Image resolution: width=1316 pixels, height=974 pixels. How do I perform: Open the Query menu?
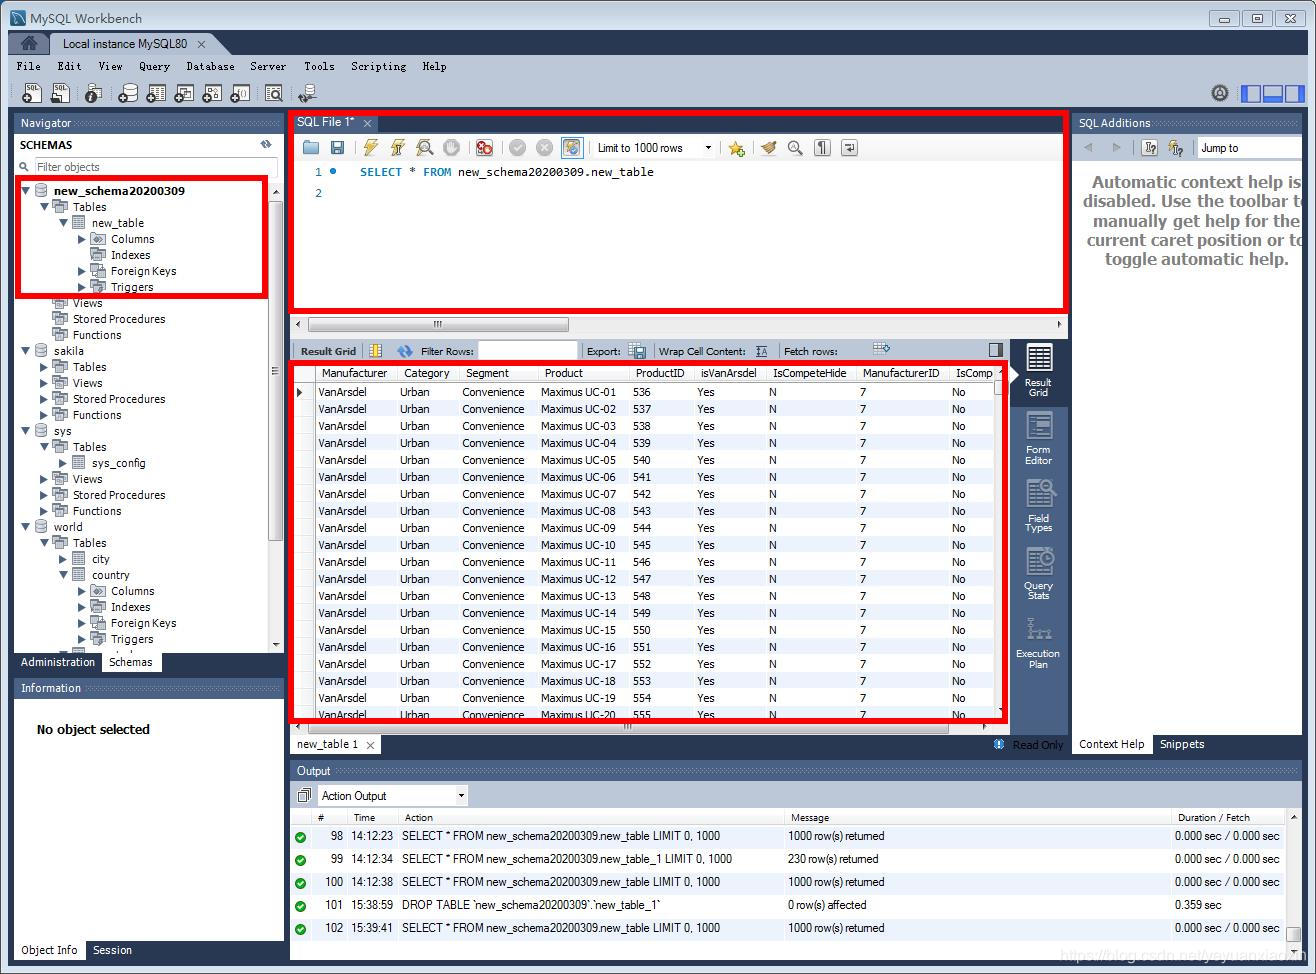154,66
